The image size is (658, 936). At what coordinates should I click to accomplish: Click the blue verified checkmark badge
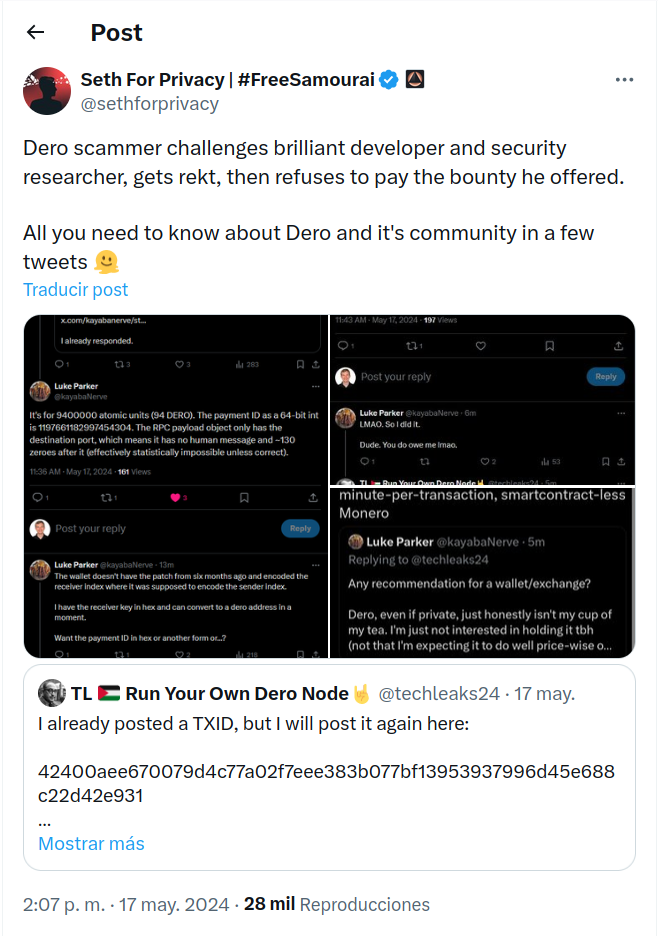point(389,80)
